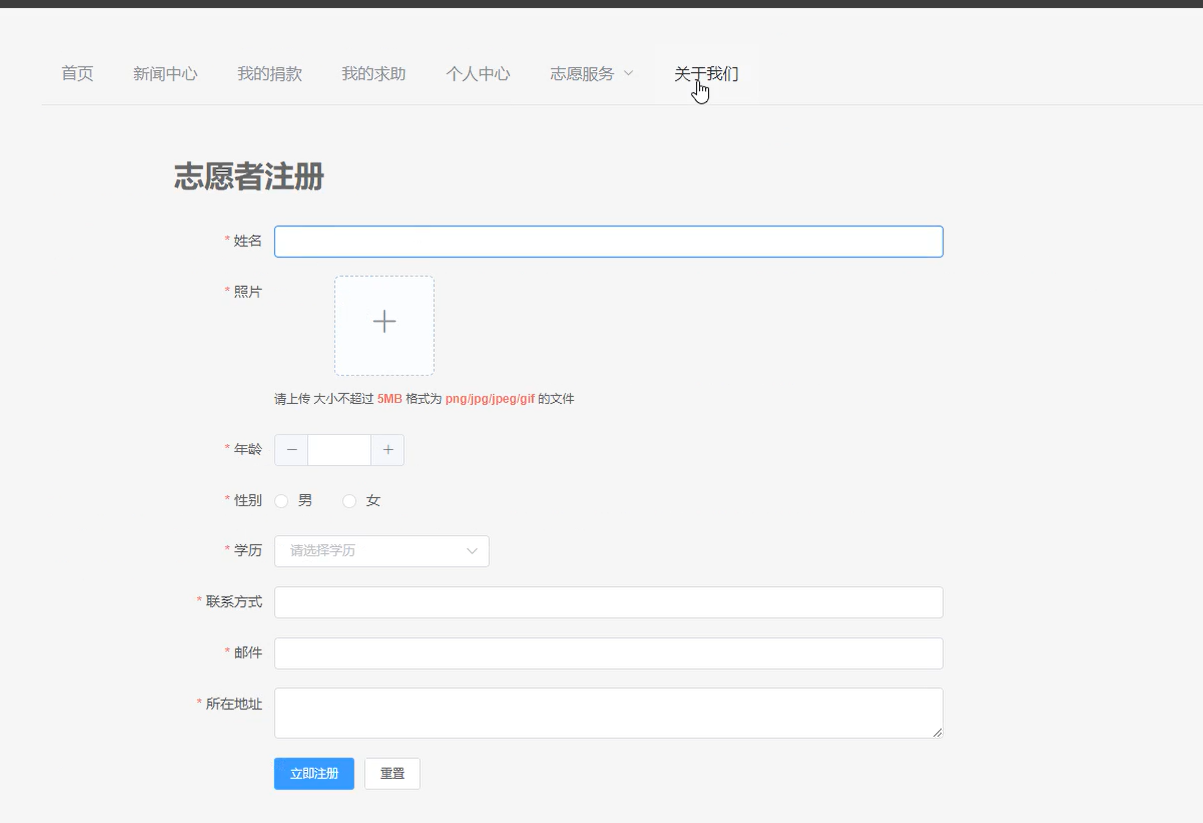This screenshot has width=1203, height=823.
Task: Open the 首页 nav item
Action: point(77,74)
